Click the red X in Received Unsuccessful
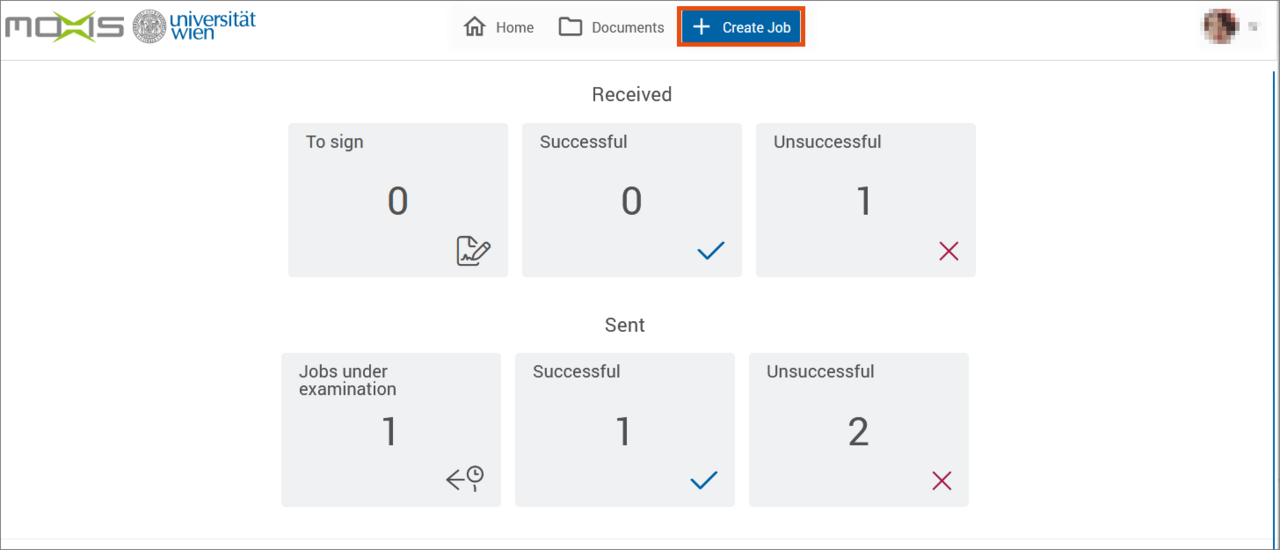Image resolution: width=1280 pixels, height=550 pixels. [948, 251]
